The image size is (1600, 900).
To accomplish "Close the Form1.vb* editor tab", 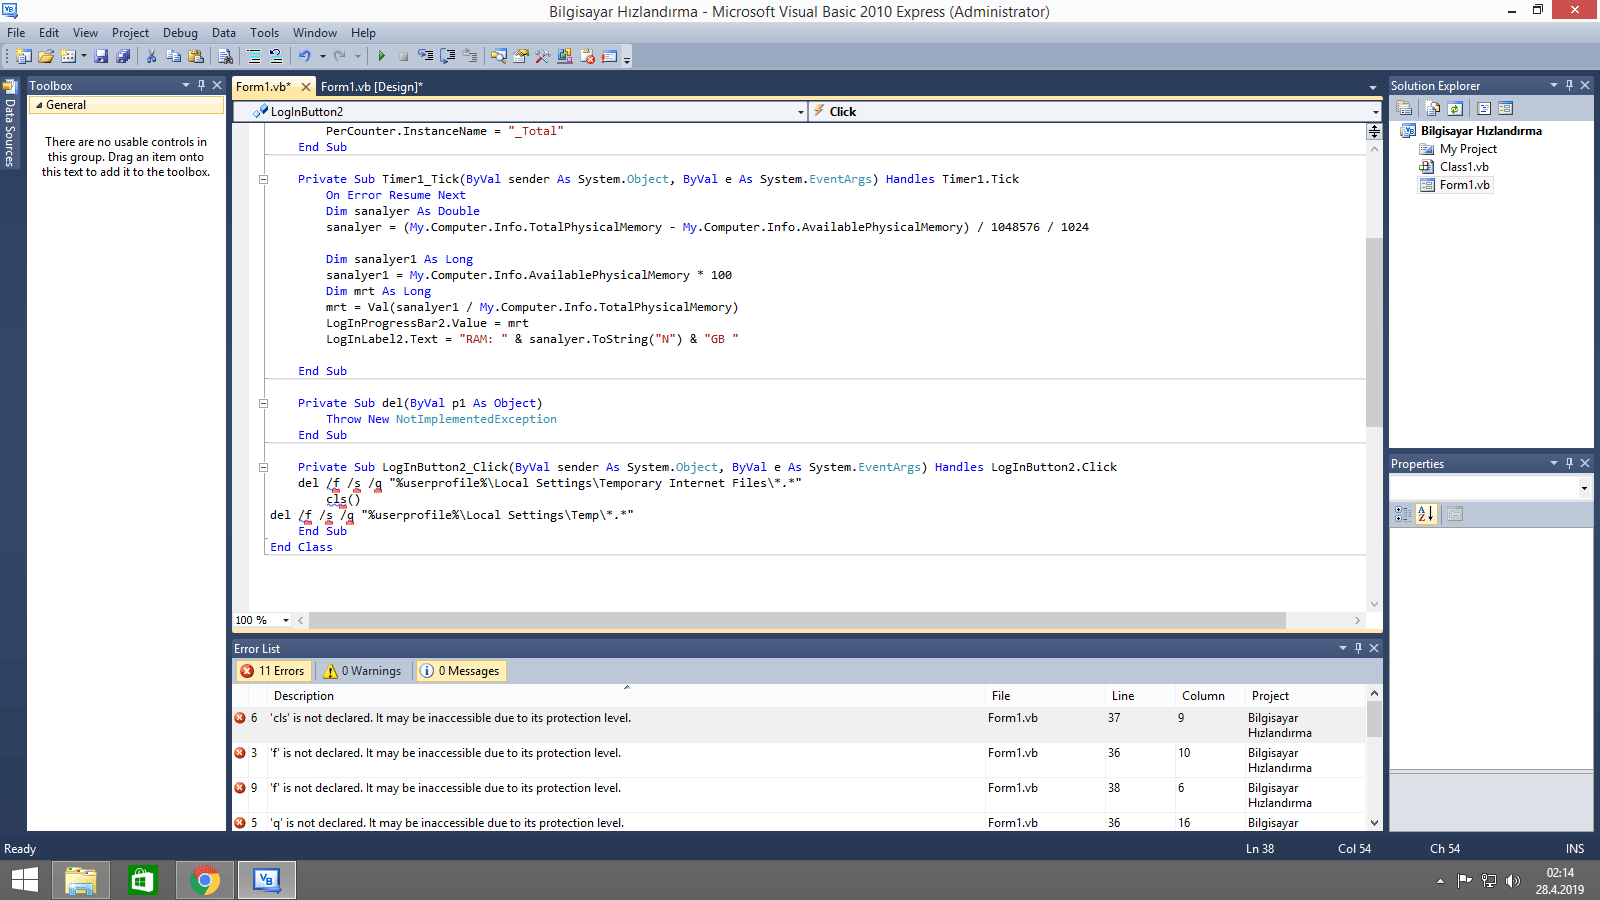I will [x=306, y=87].
